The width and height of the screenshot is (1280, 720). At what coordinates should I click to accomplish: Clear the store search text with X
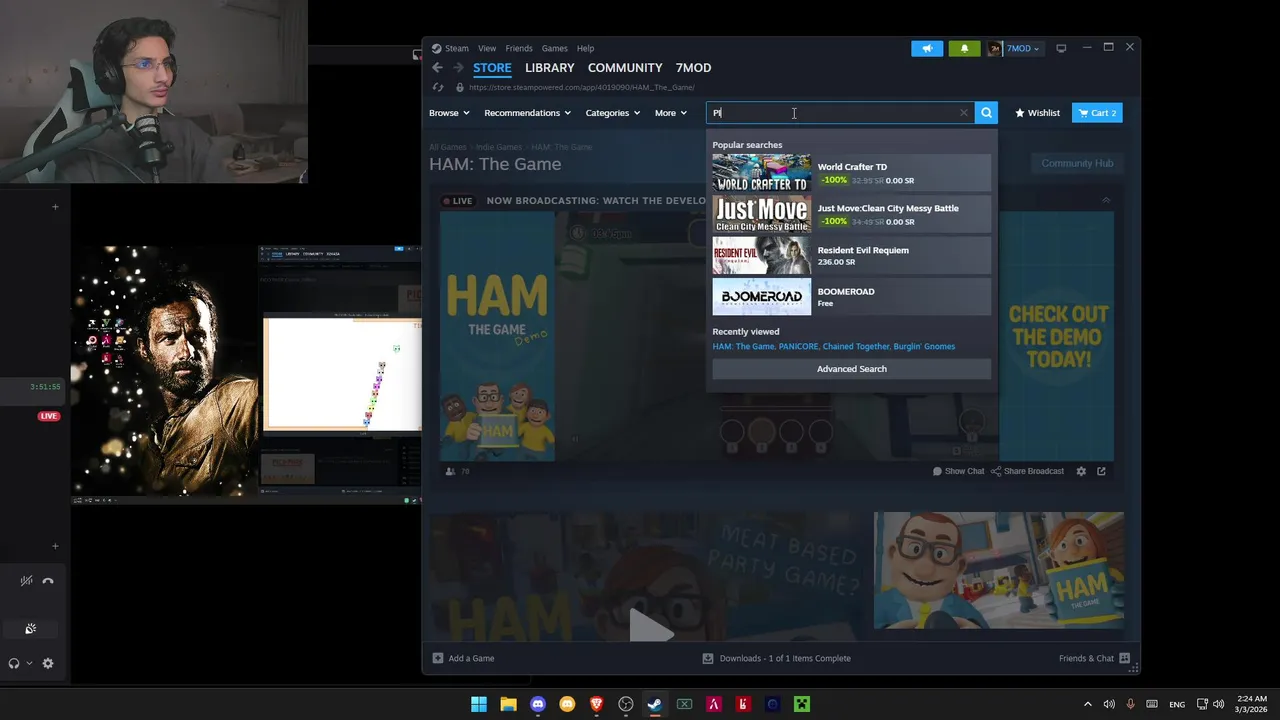pos(964,113)
